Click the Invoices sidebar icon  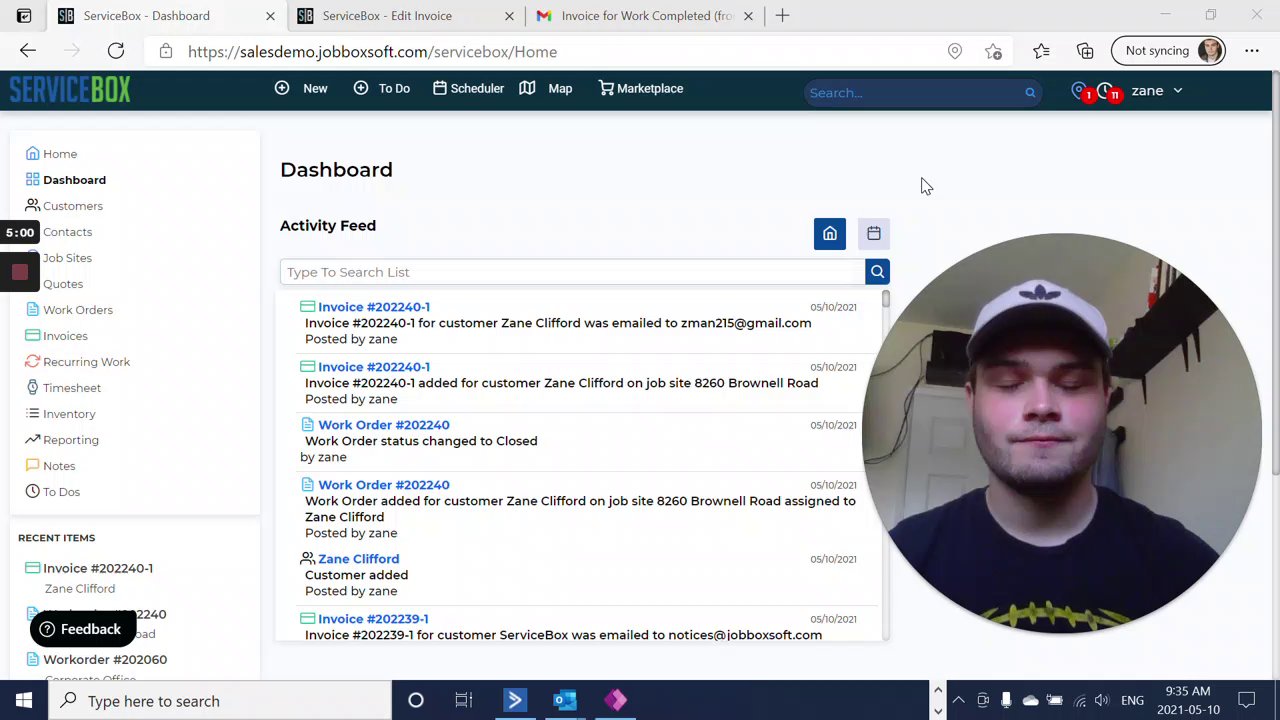click(32, 335)
